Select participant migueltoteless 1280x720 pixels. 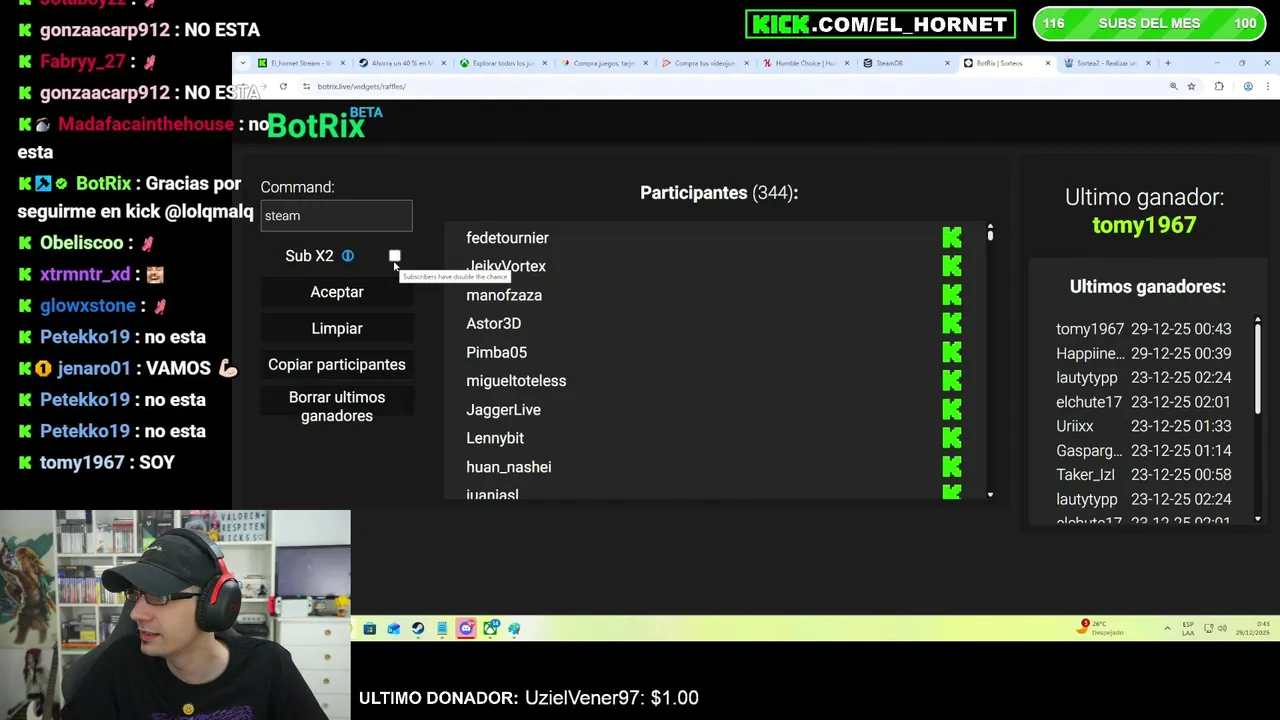[x=516, y=381]
